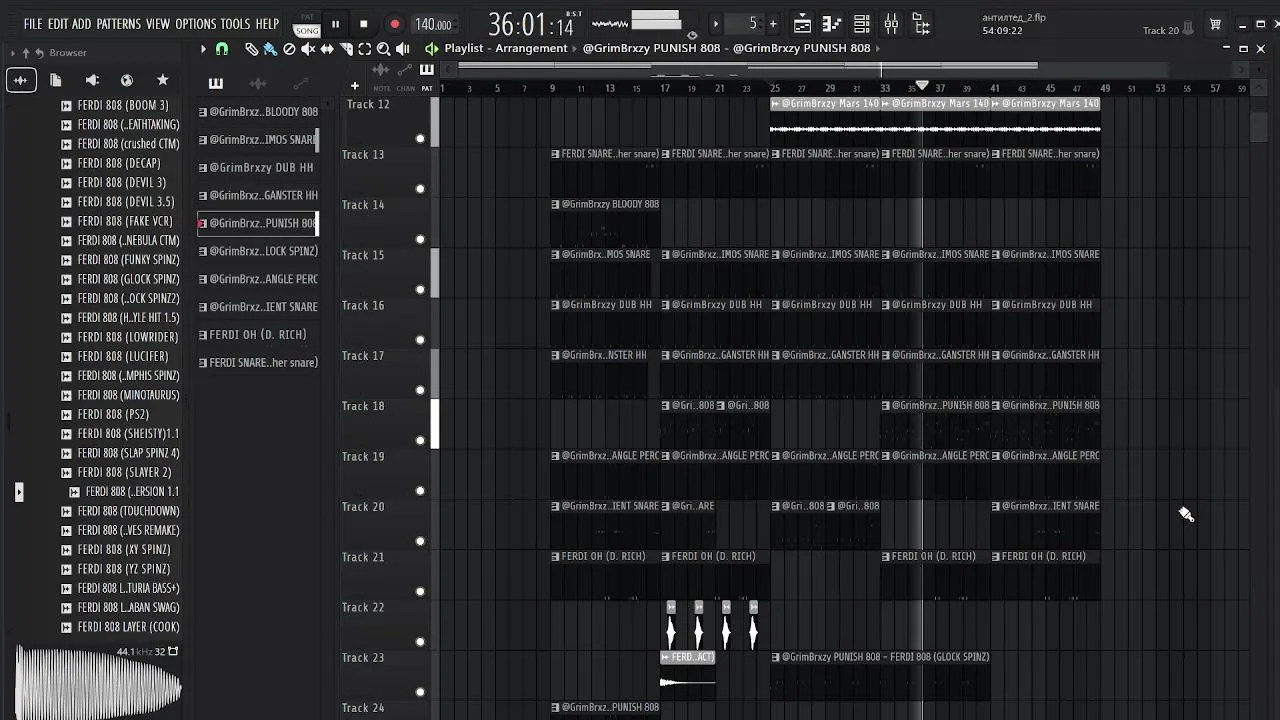Open the Channel rack from top toolbar
This screenshot has width=1280, height=720.
(x=862, y=24)
